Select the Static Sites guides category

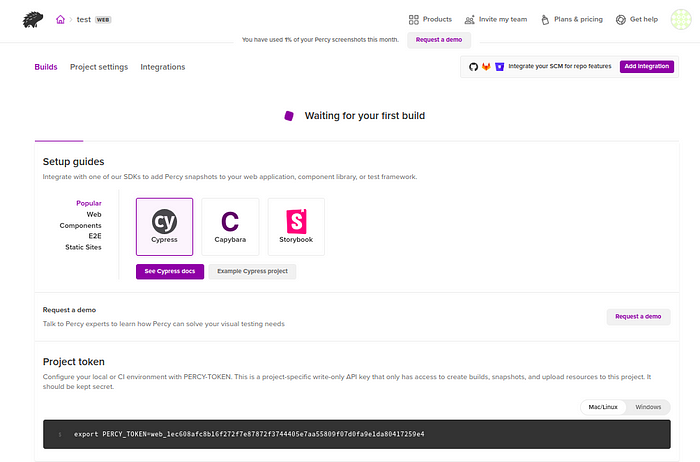pos(83,247)
